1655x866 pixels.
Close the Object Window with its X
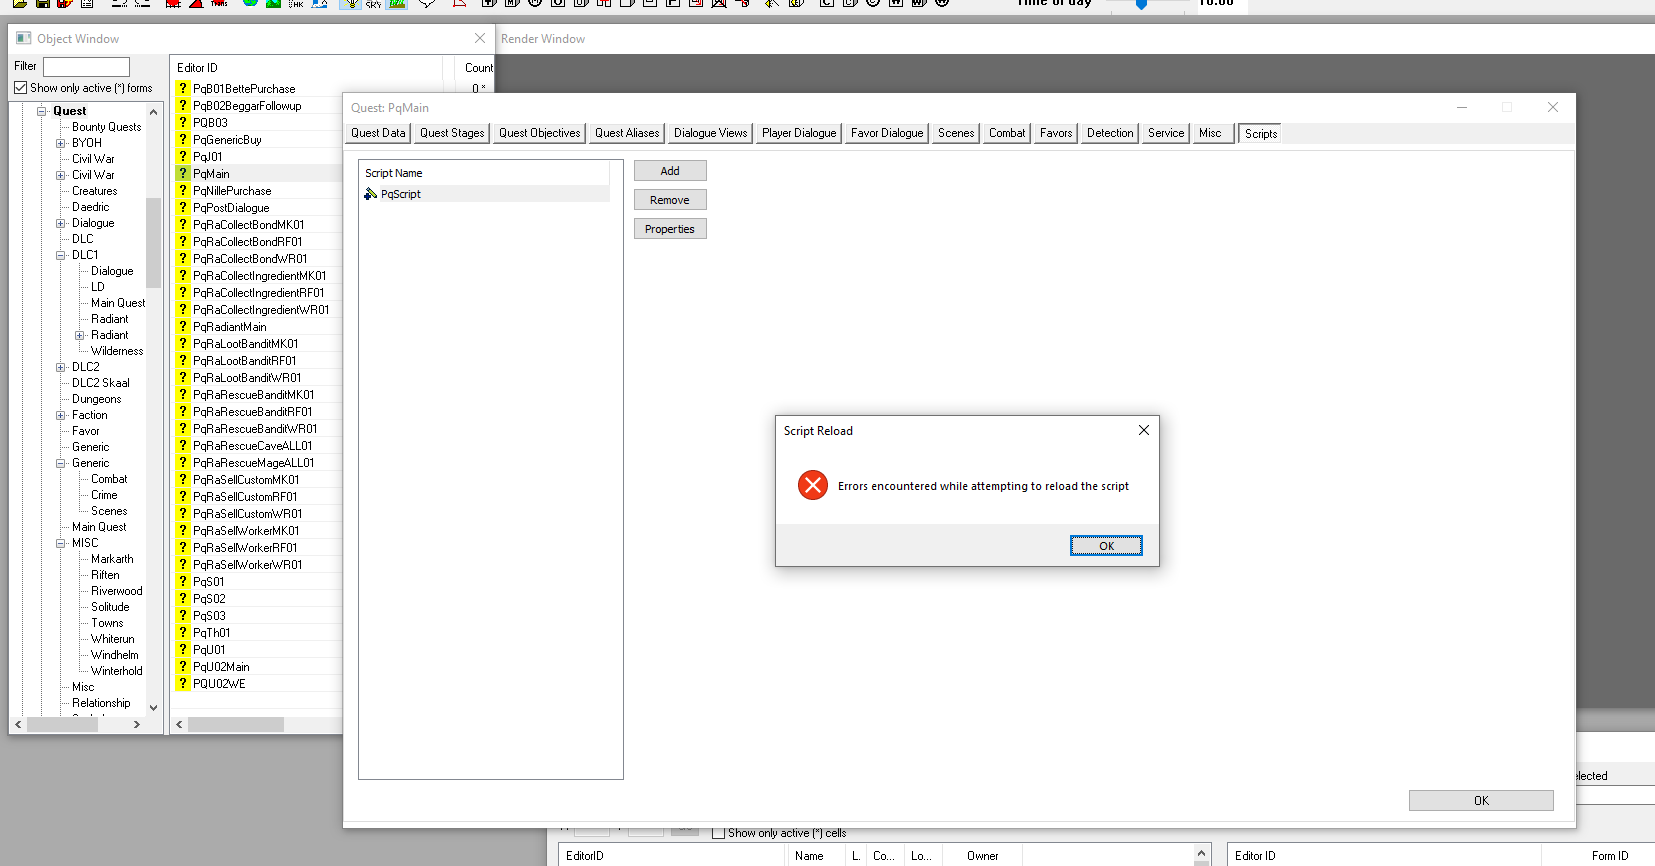480,38
